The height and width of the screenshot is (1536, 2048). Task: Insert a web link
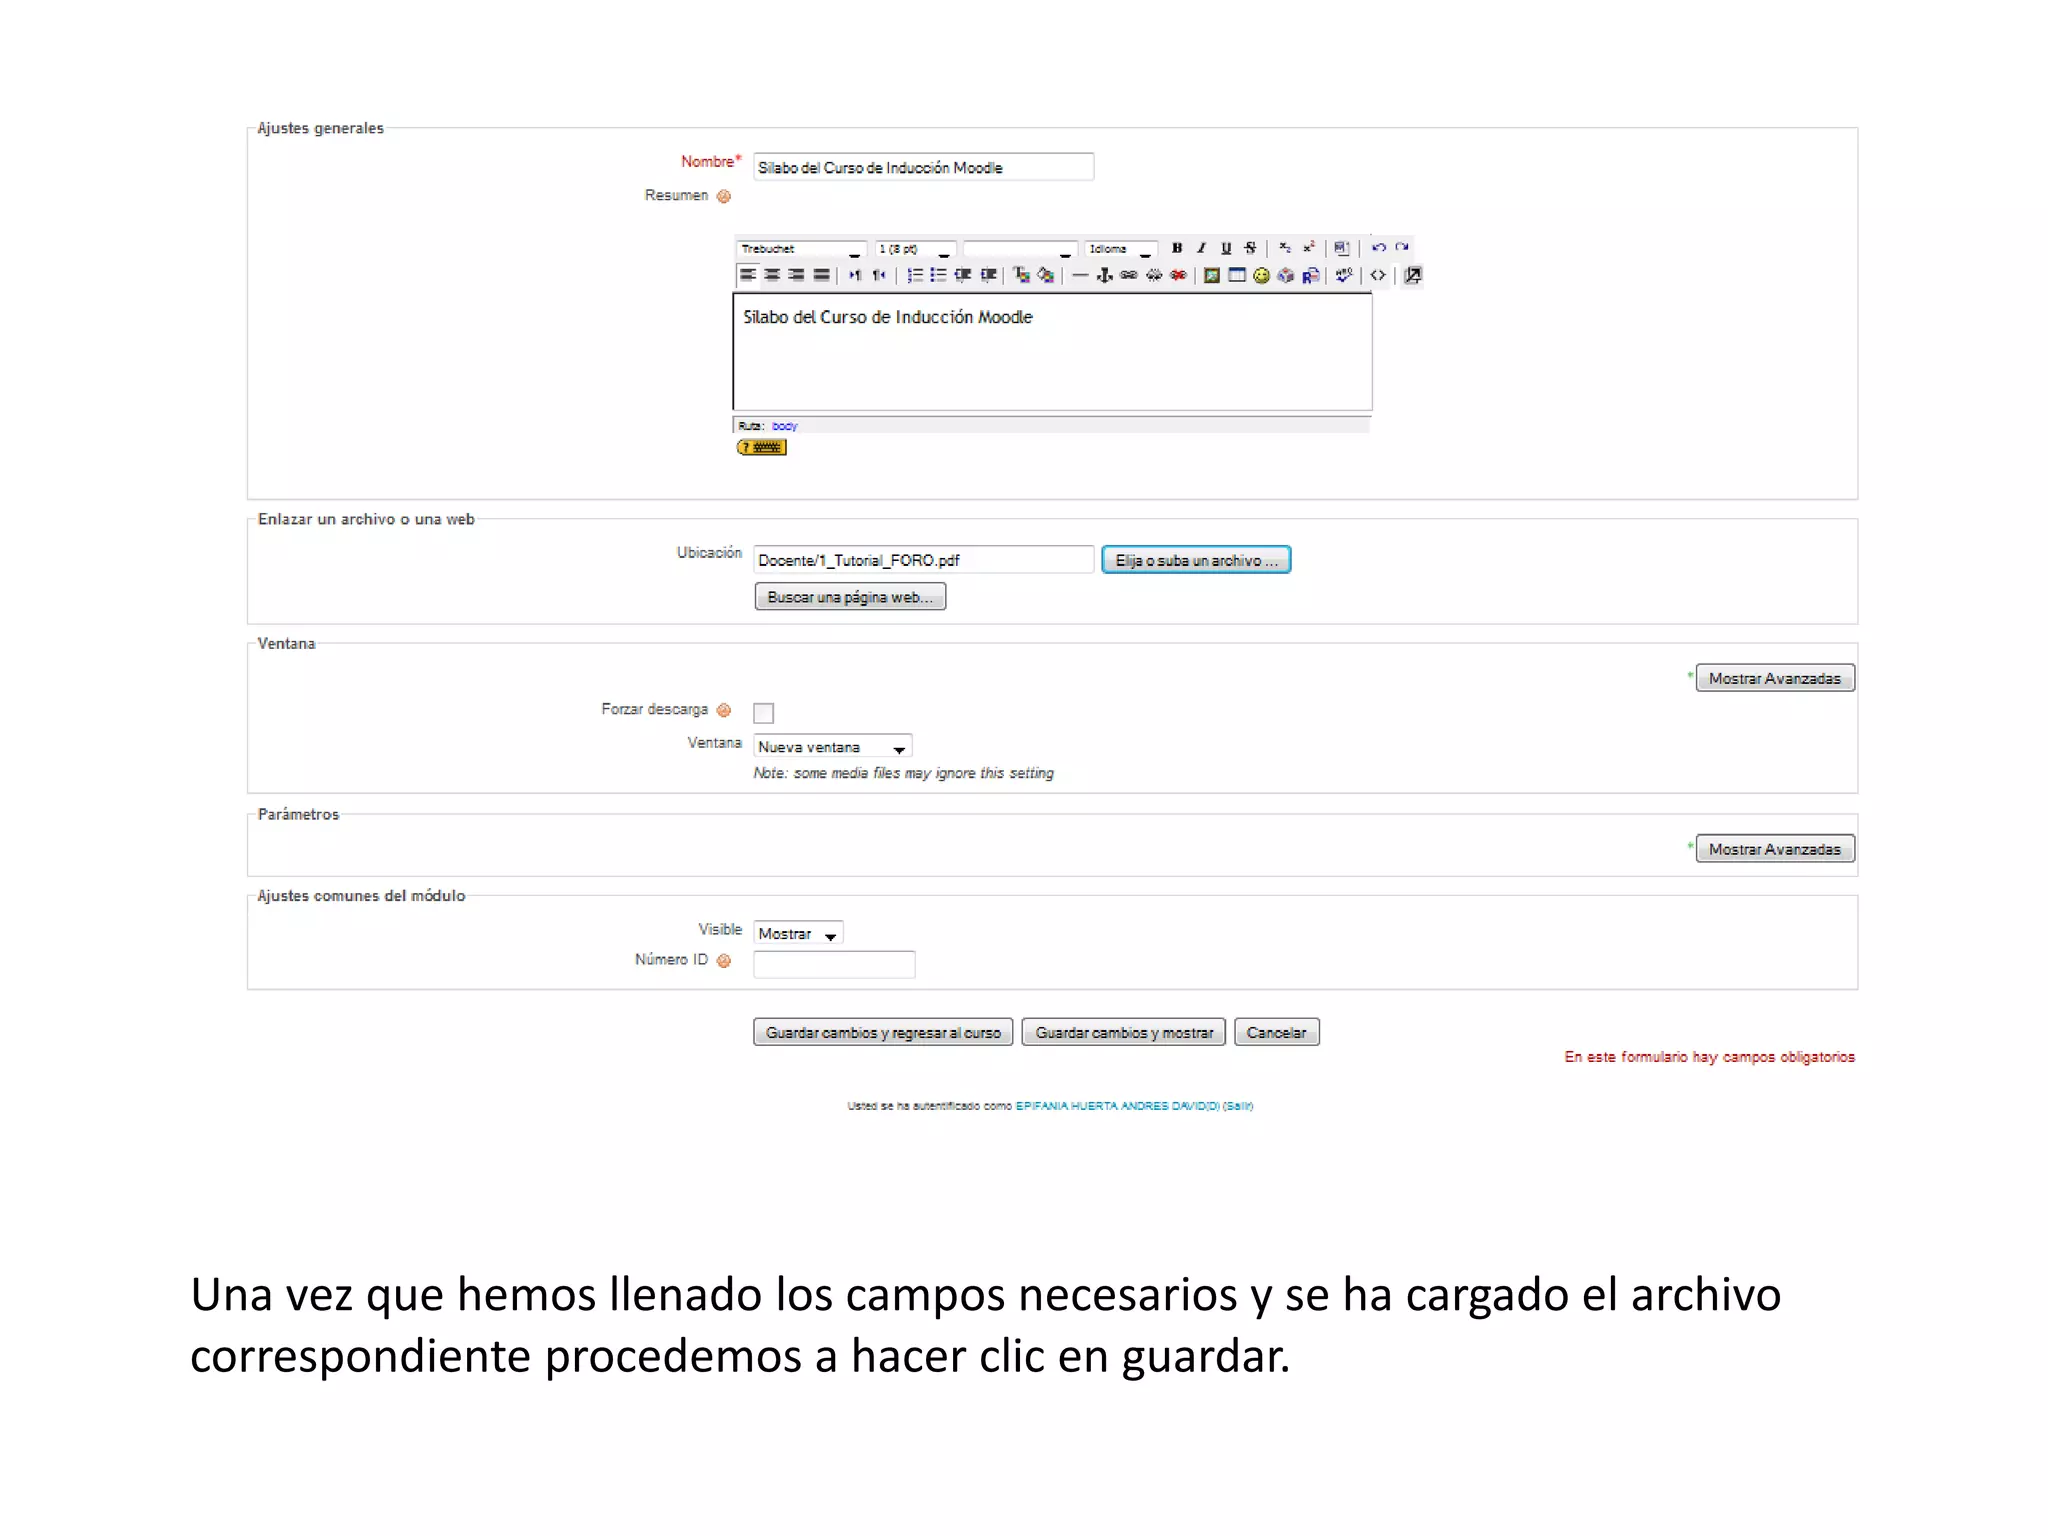[x=1129, y=275]
